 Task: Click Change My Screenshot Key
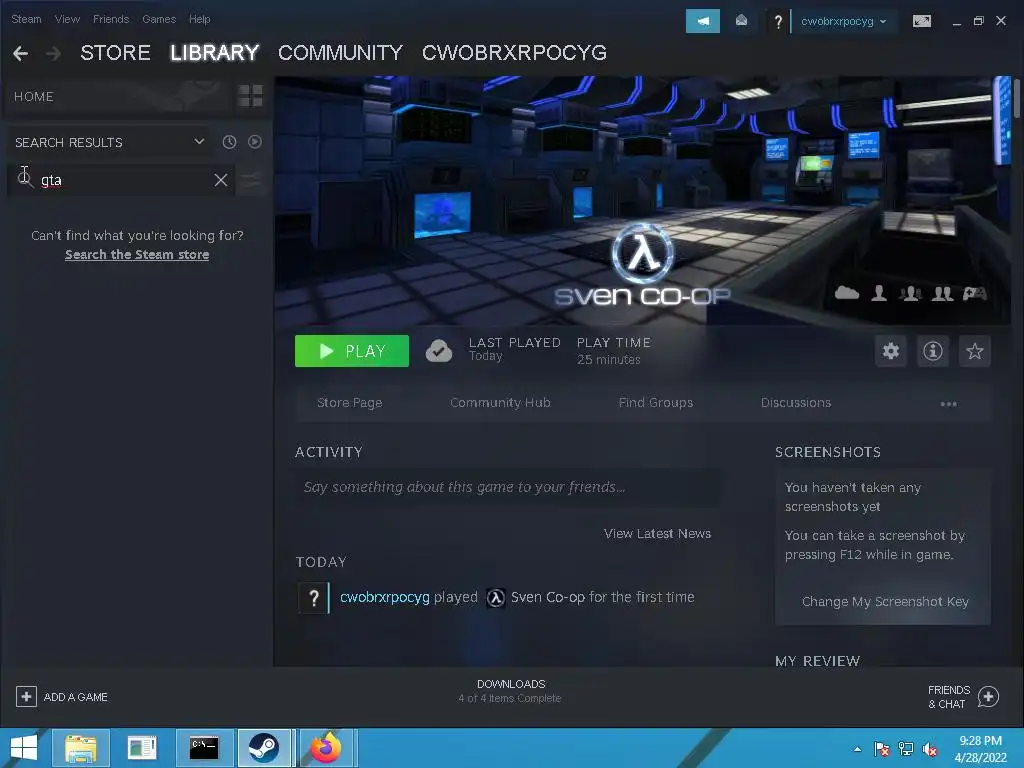point(885,601)
